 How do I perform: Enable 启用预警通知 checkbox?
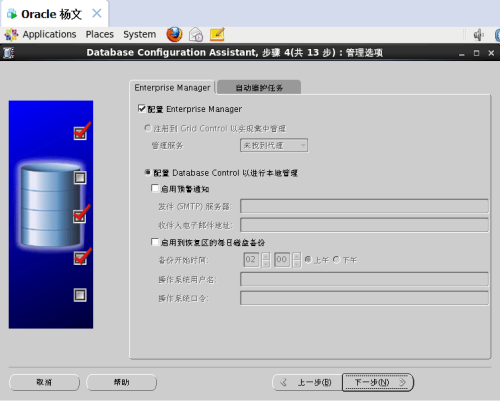tap(155, 188)
